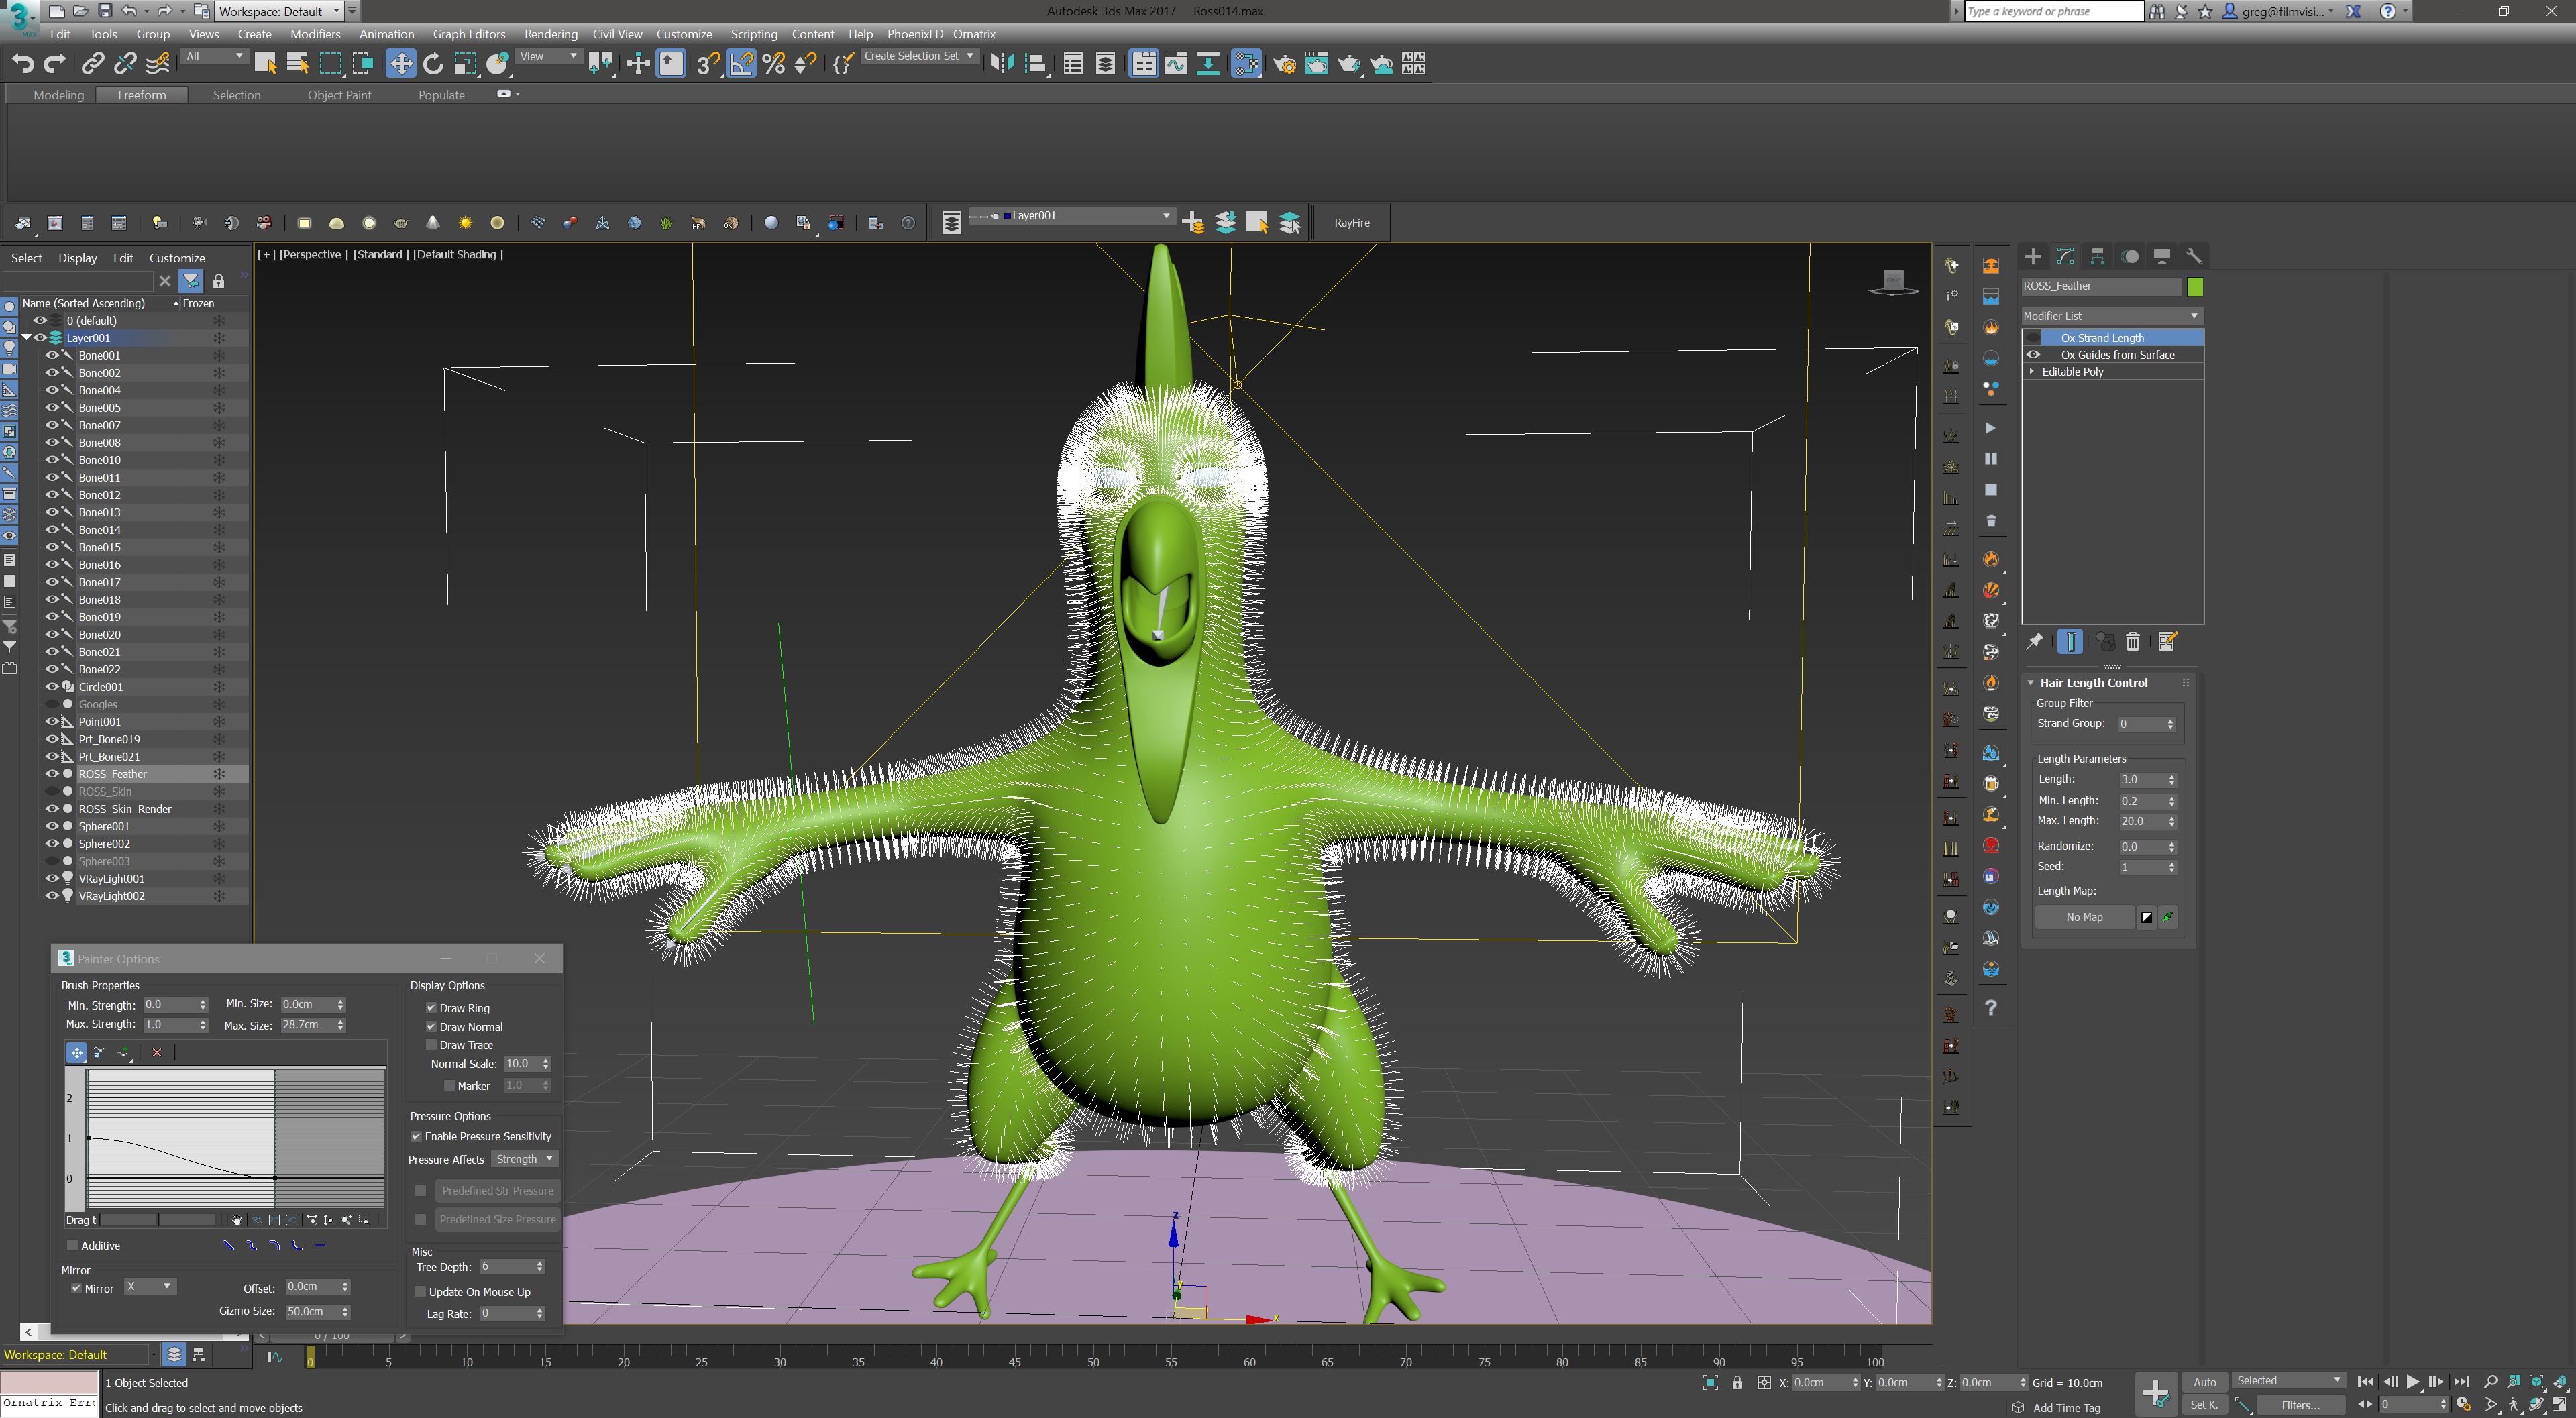The height and width of the screenshot is (1418, 2576).
Task: Collapse the Layer001 tree node
Action: coord(27,338)
